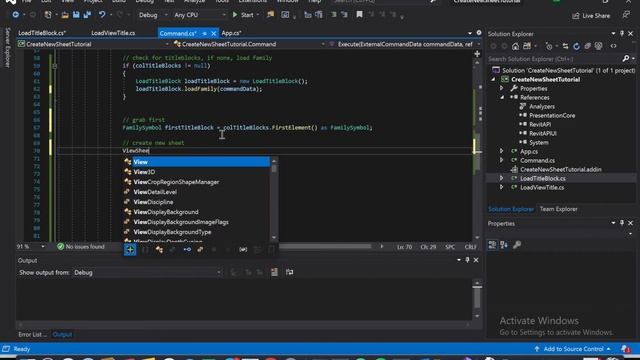Click the Solution Explorer search magnifier icon
Screen dimensions: 640x360
pyautogui.click(x=626, y=59)
